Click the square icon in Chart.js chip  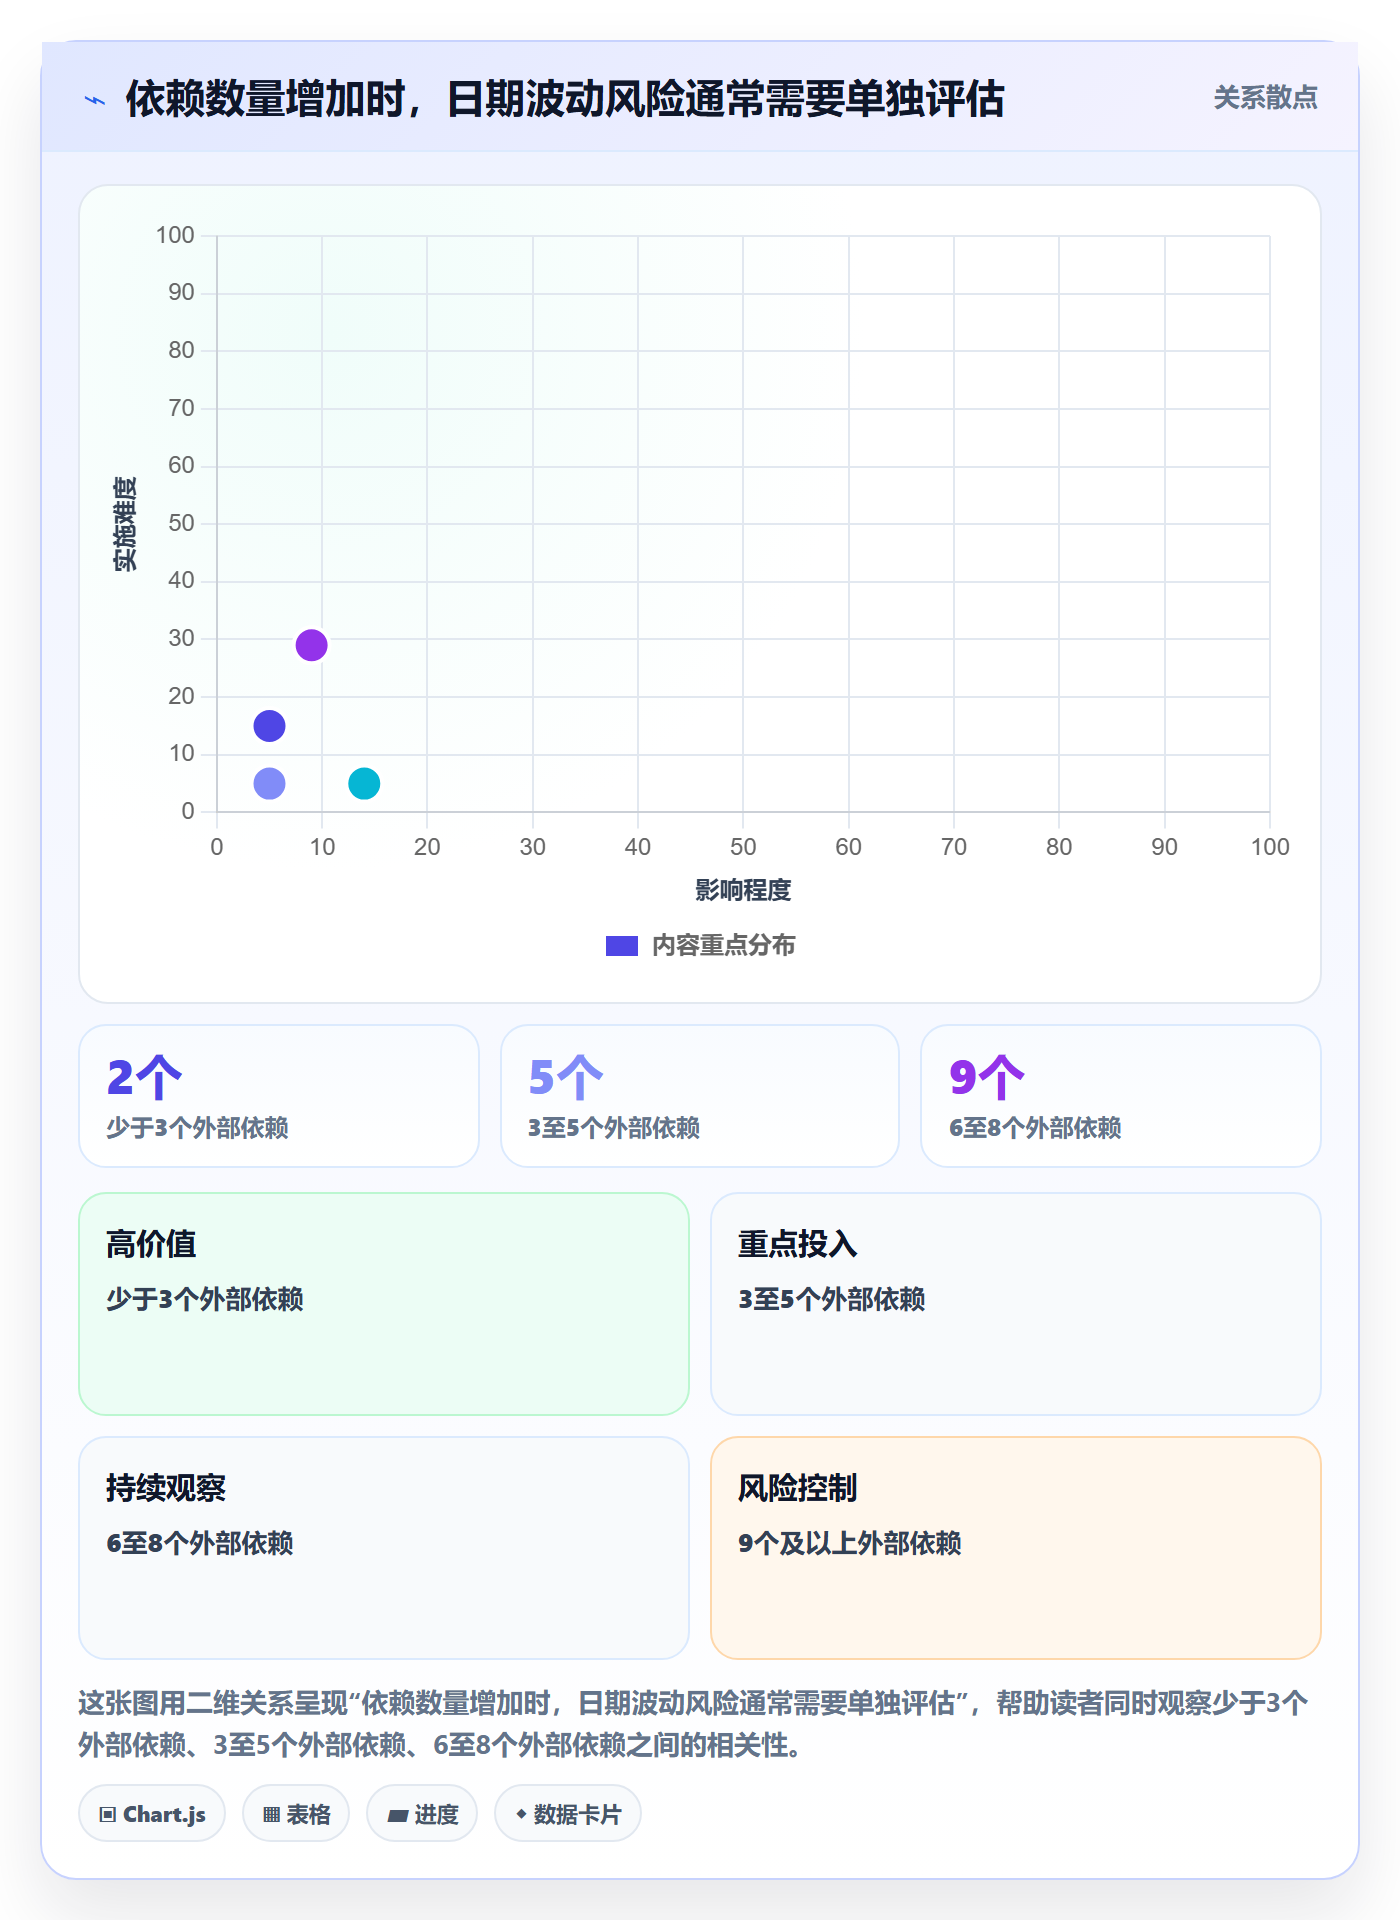pyautogui.click(x=108, y=1815)
